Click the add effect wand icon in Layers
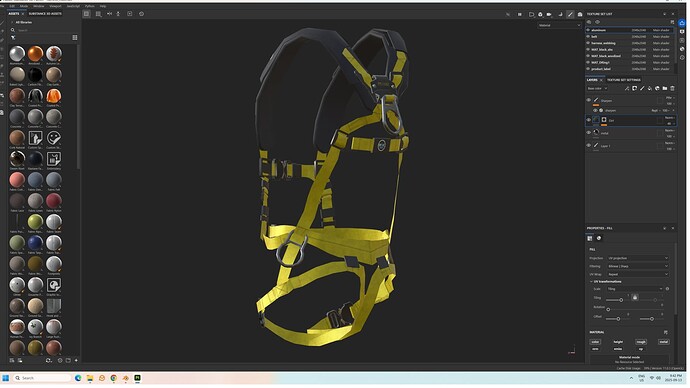The height and width of the screenshot is (388, 690). click(x=627, y=88)
